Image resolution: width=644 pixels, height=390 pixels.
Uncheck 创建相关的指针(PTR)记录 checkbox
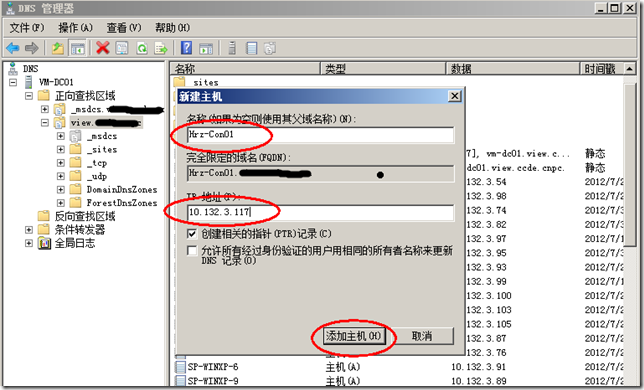coord(192,234)
